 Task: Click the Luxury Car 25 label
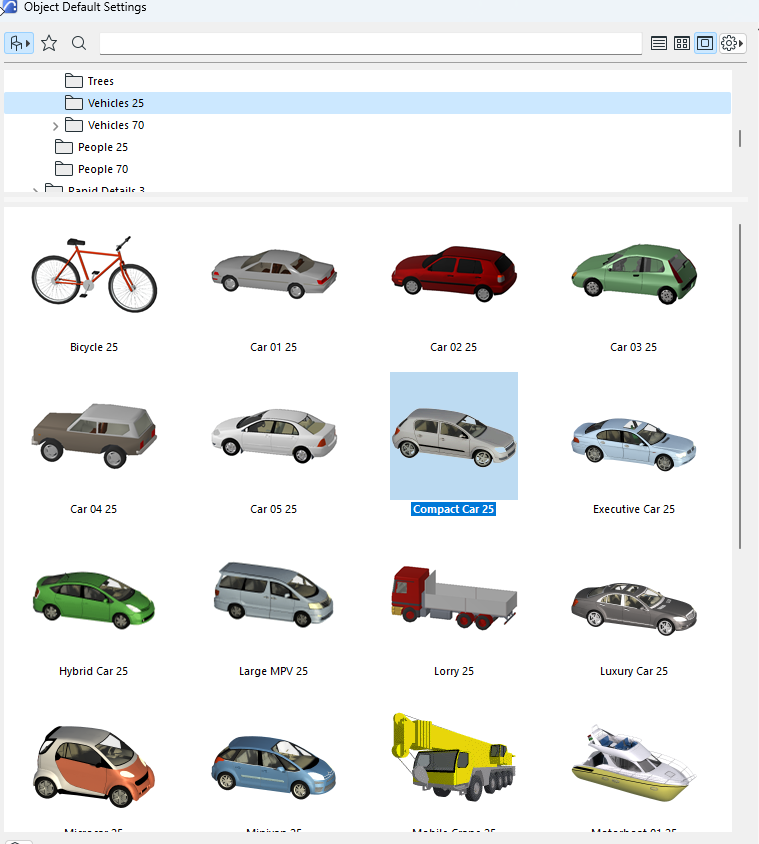(x=634, y=671)
